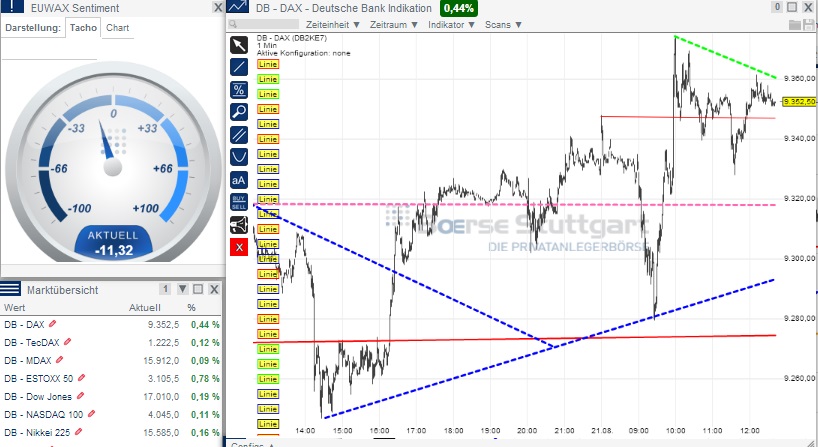Click the red X delete drawings button
Image resolution: width=818 pixels, height=447 pixels.
(x=239, y=247)
